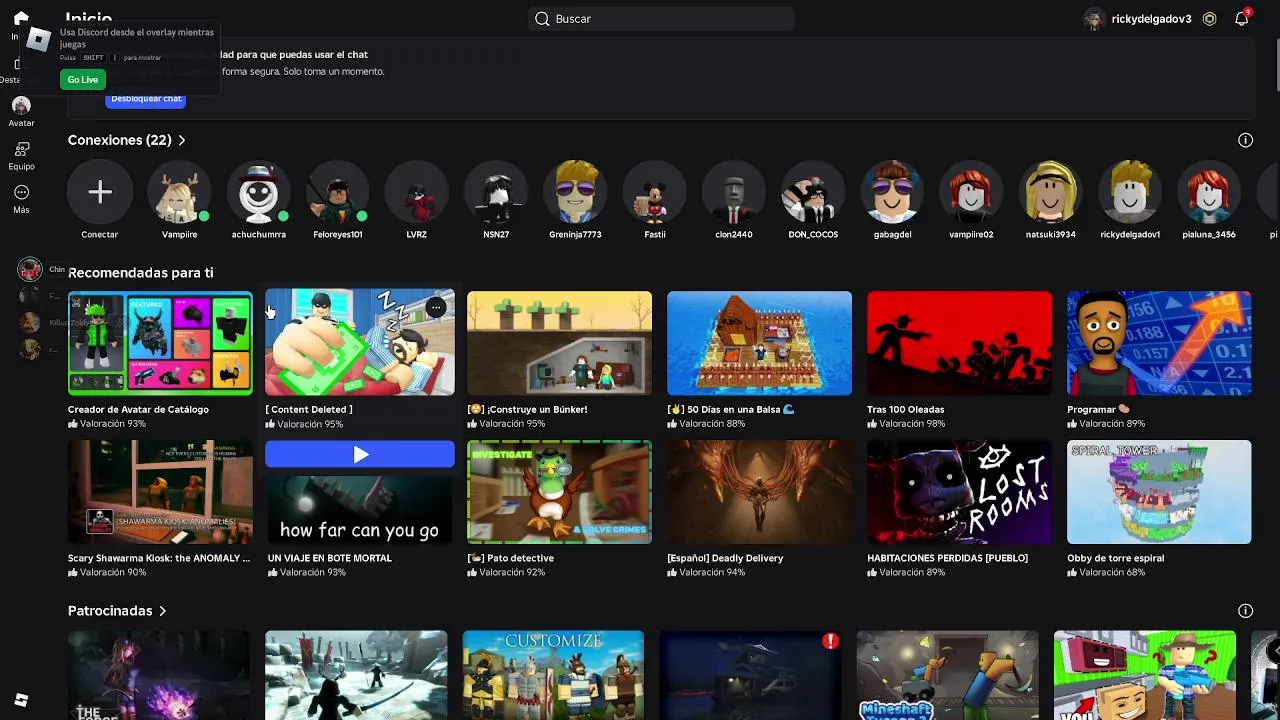The height and width of the screenshot is (720, 1280).
Task: Click the Go Live button
Action: tap(83, 80)
